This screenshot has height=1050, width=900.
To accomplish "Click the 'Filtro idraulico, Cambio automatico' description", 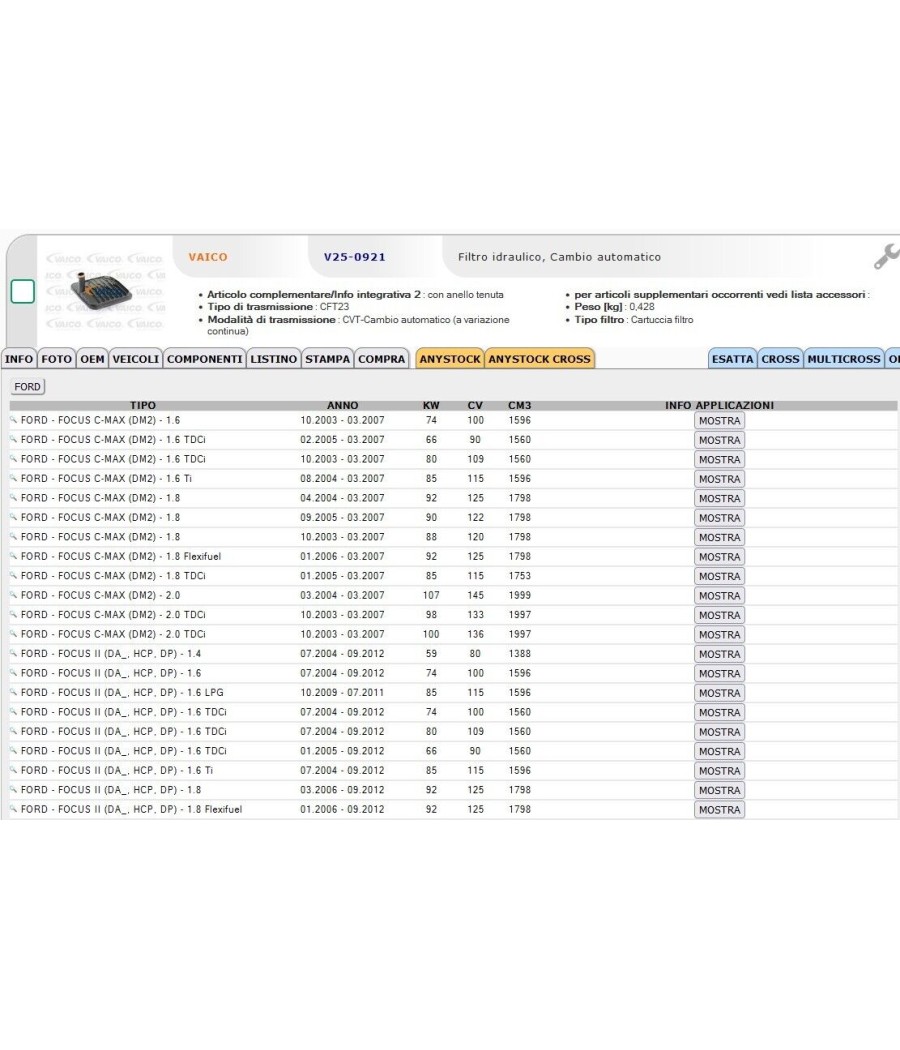I will click(x=559, y=257).
